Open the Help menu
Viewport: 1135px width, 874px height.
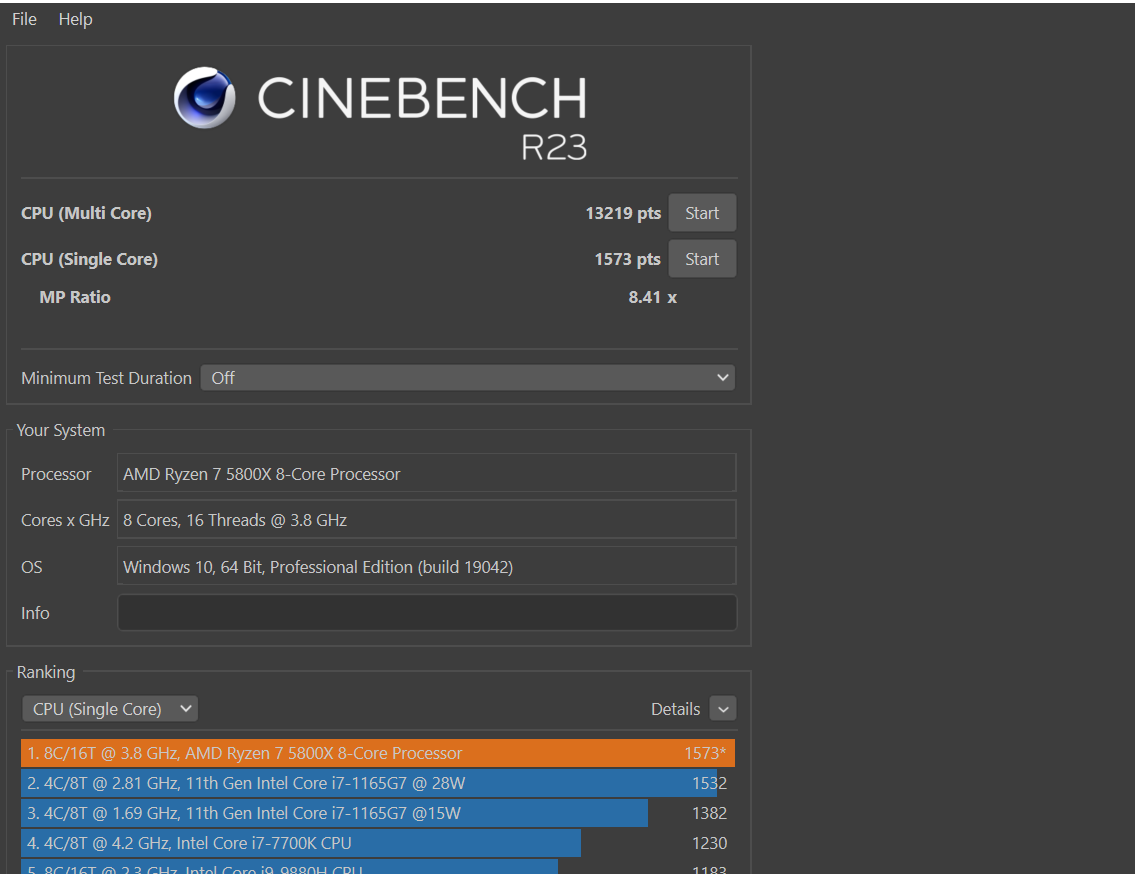coord(75,20)
